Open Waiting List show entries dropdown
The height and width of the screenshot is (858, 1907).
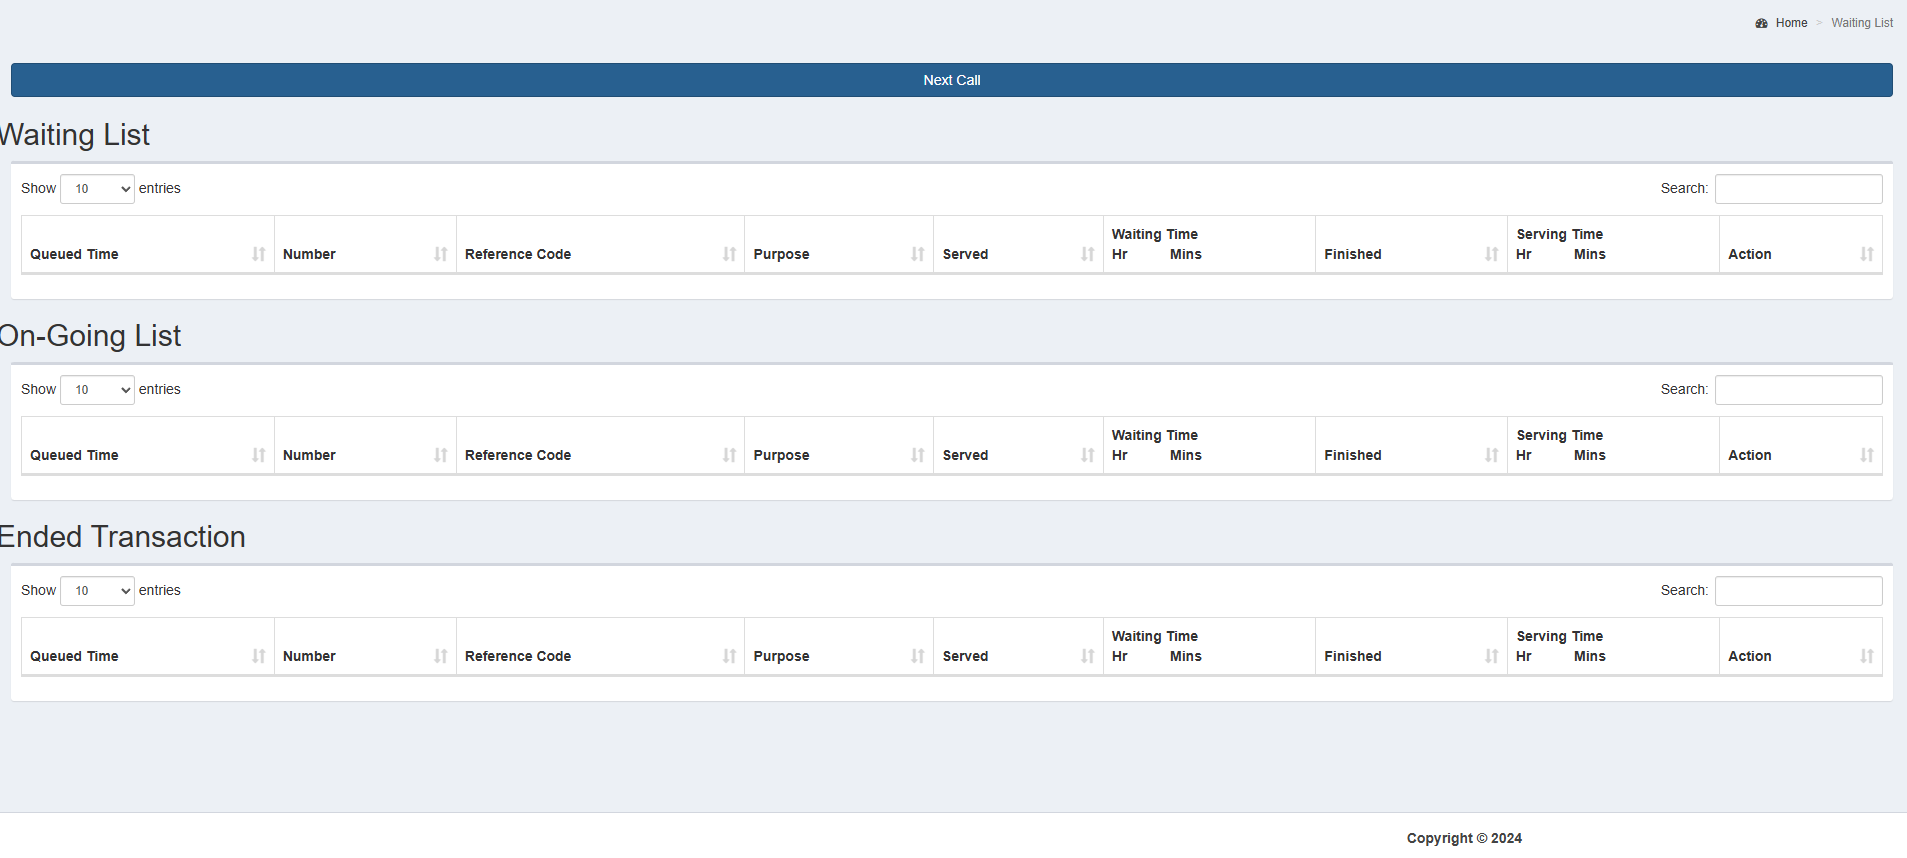pyautogui.click(x=97, y=189)
